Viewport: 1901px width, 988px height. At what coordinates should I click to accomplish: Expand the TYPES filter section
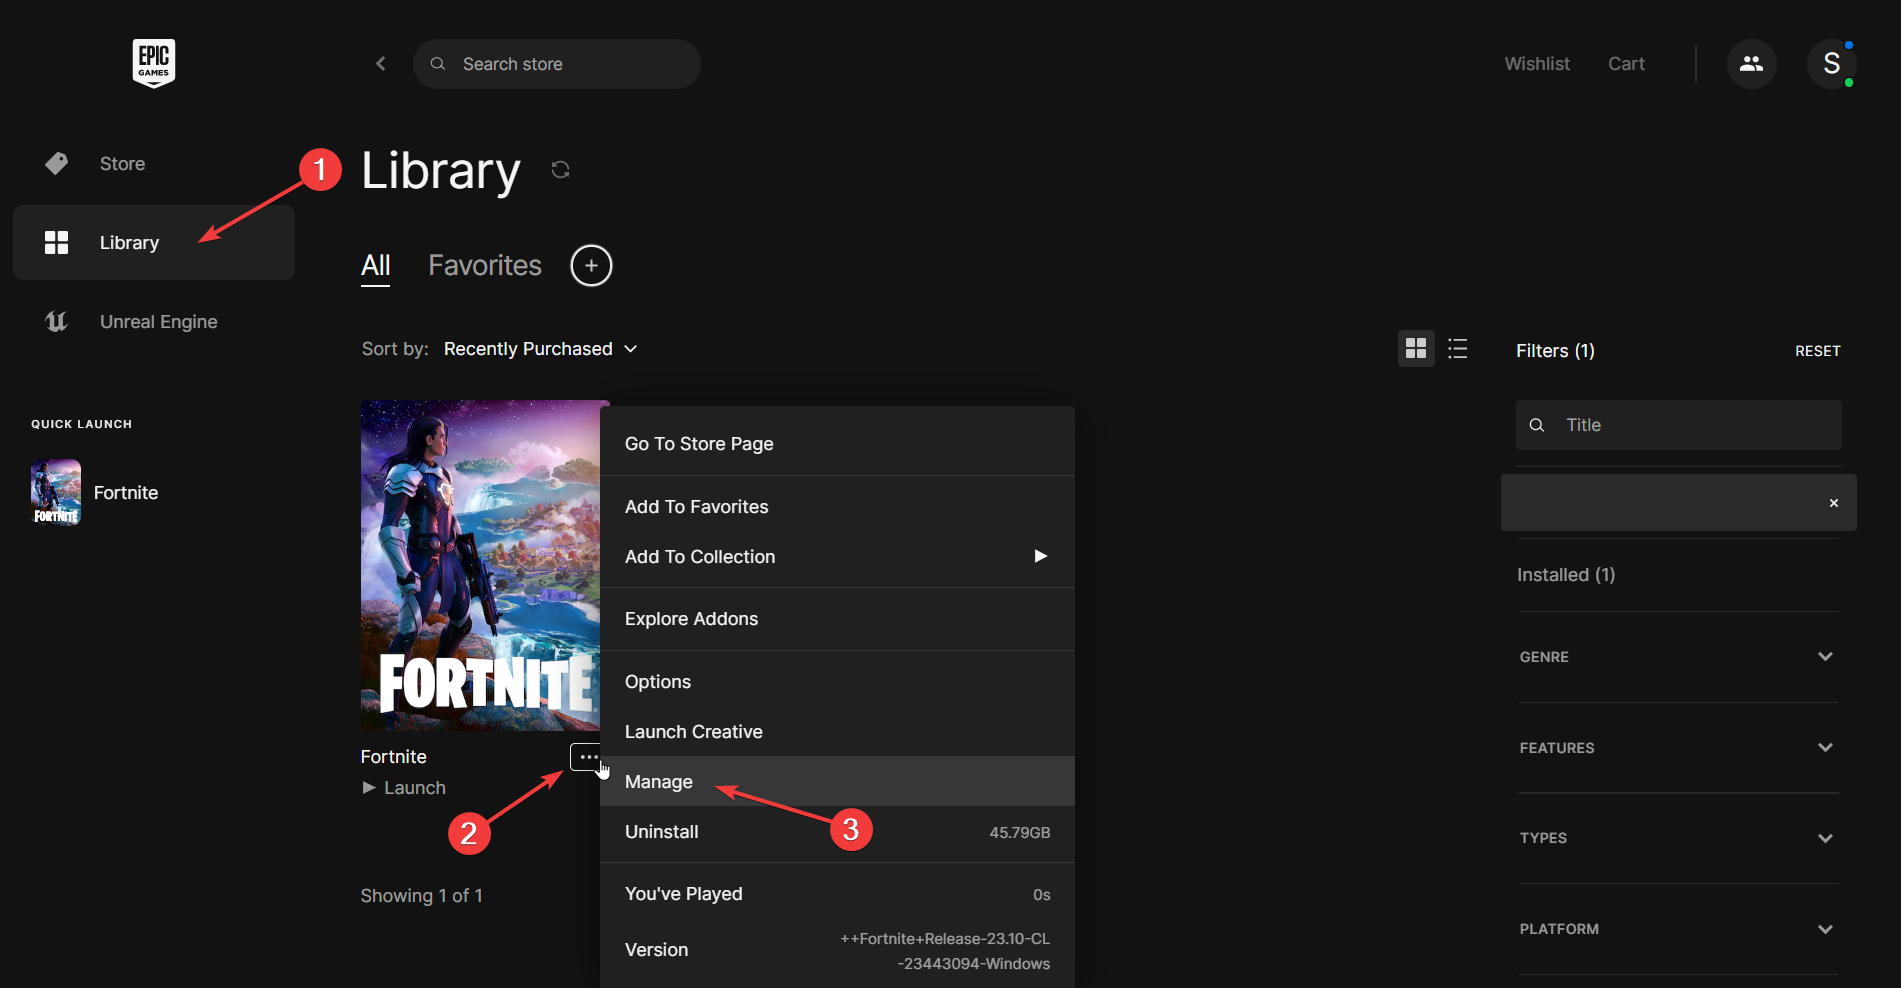(x=1679, y=838)
